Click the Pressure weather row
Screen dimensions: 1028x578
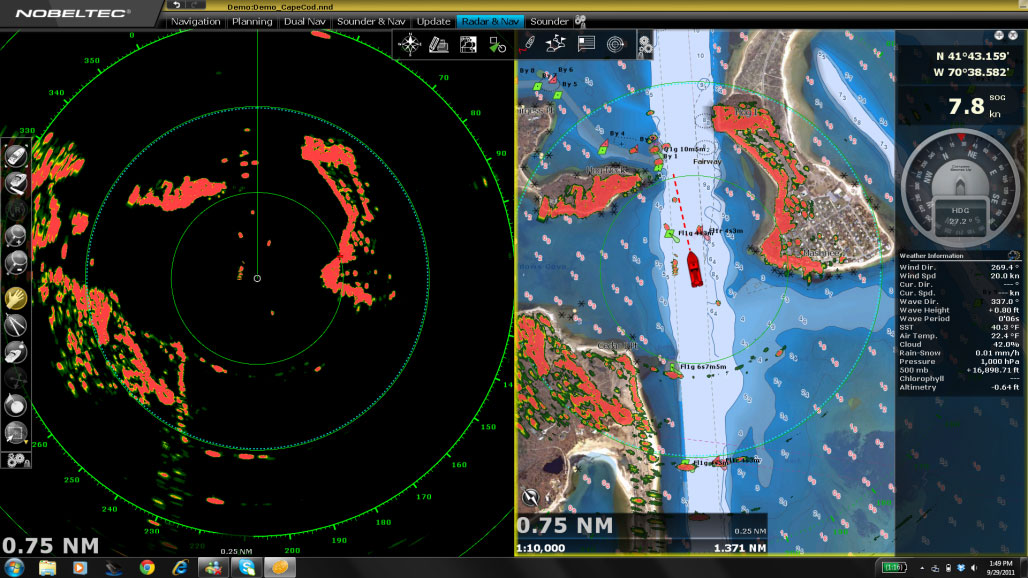(960, 361)
